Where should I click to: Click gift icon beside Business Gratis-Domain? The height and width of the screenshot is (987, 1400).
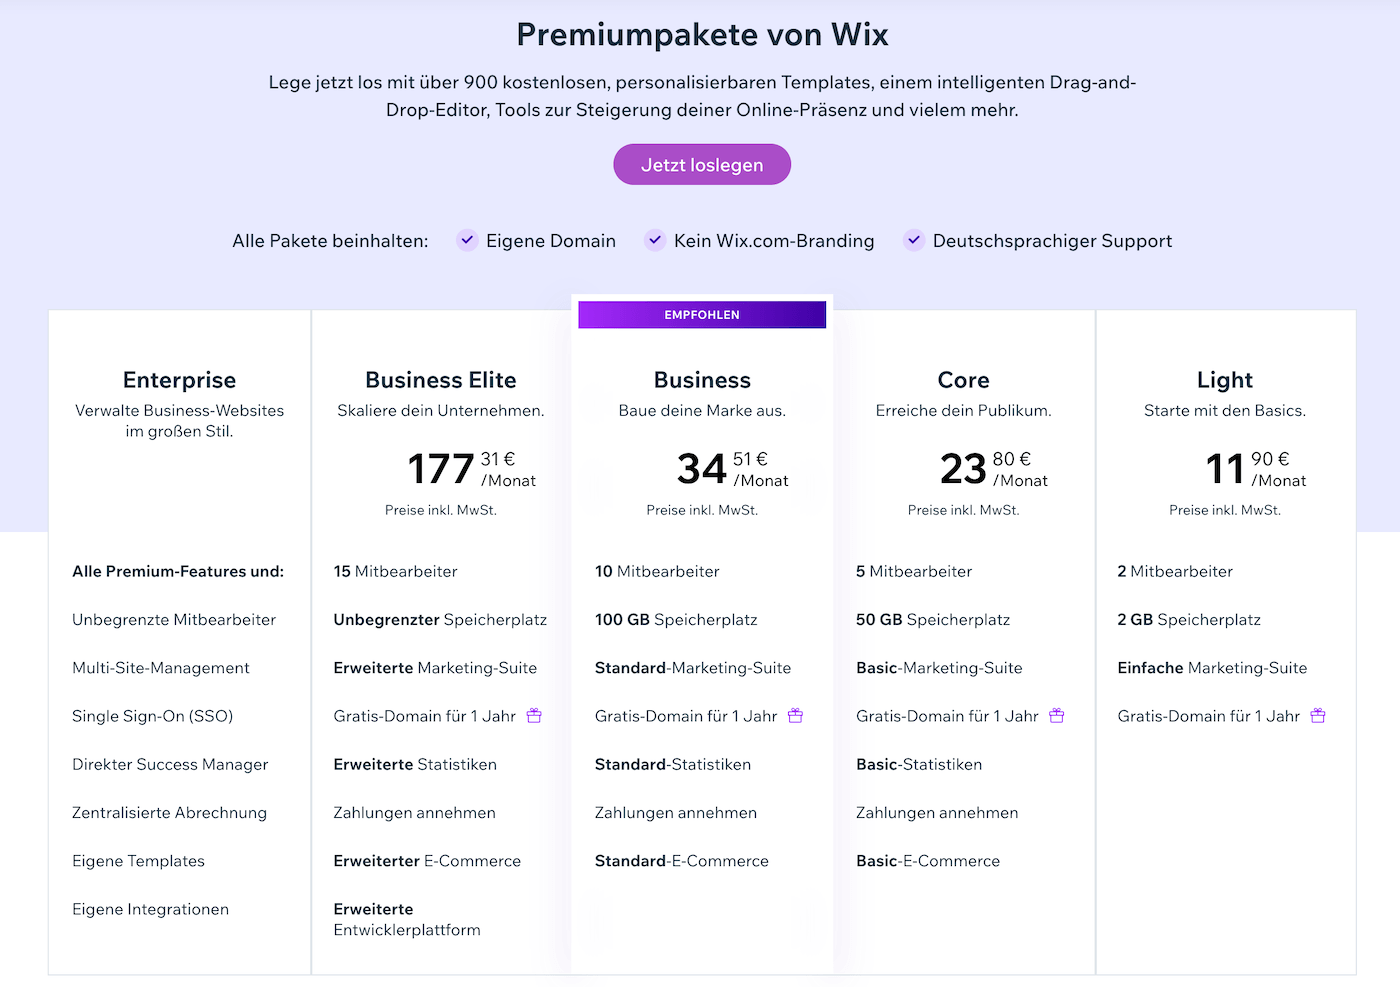(795, 716)
